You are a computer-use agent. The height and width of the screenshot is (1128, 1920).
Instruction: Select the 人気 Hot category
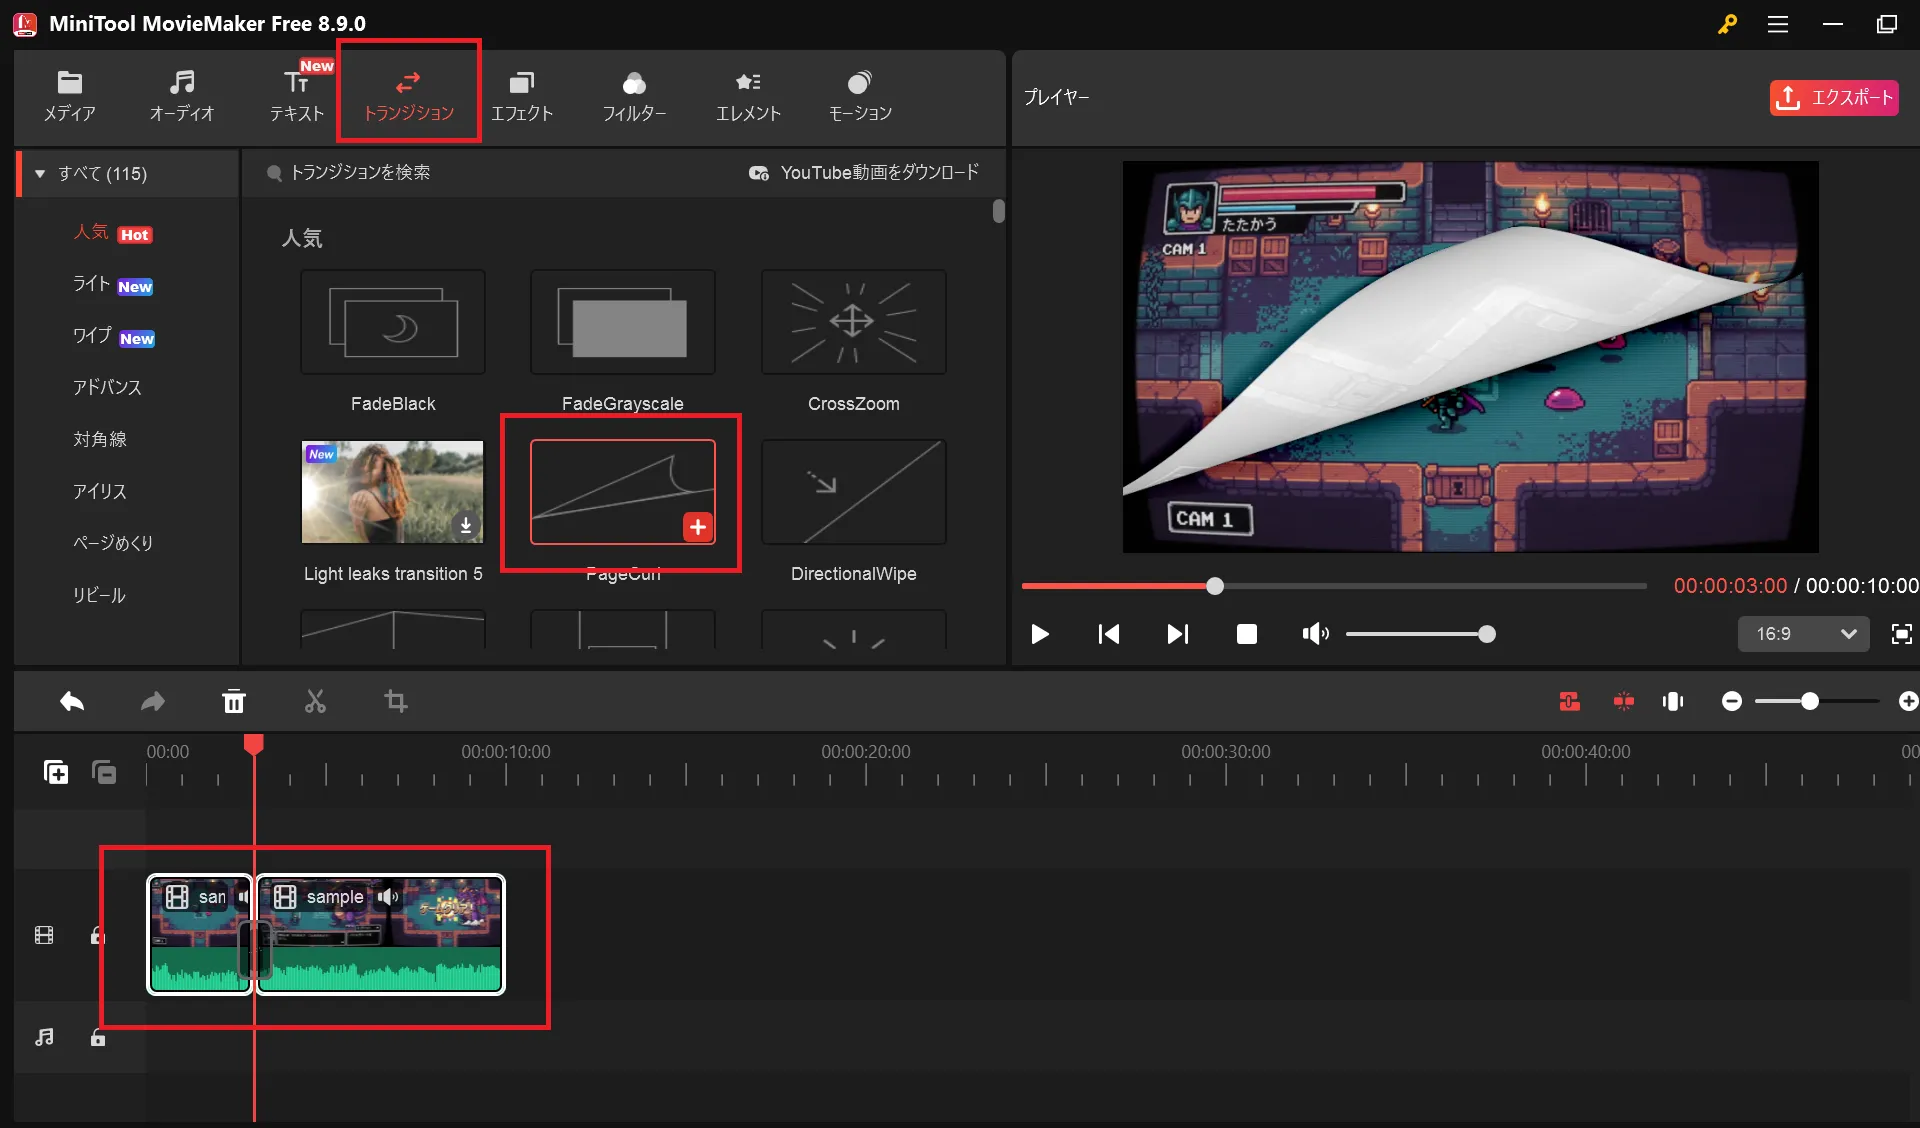(x=112, y=233)
